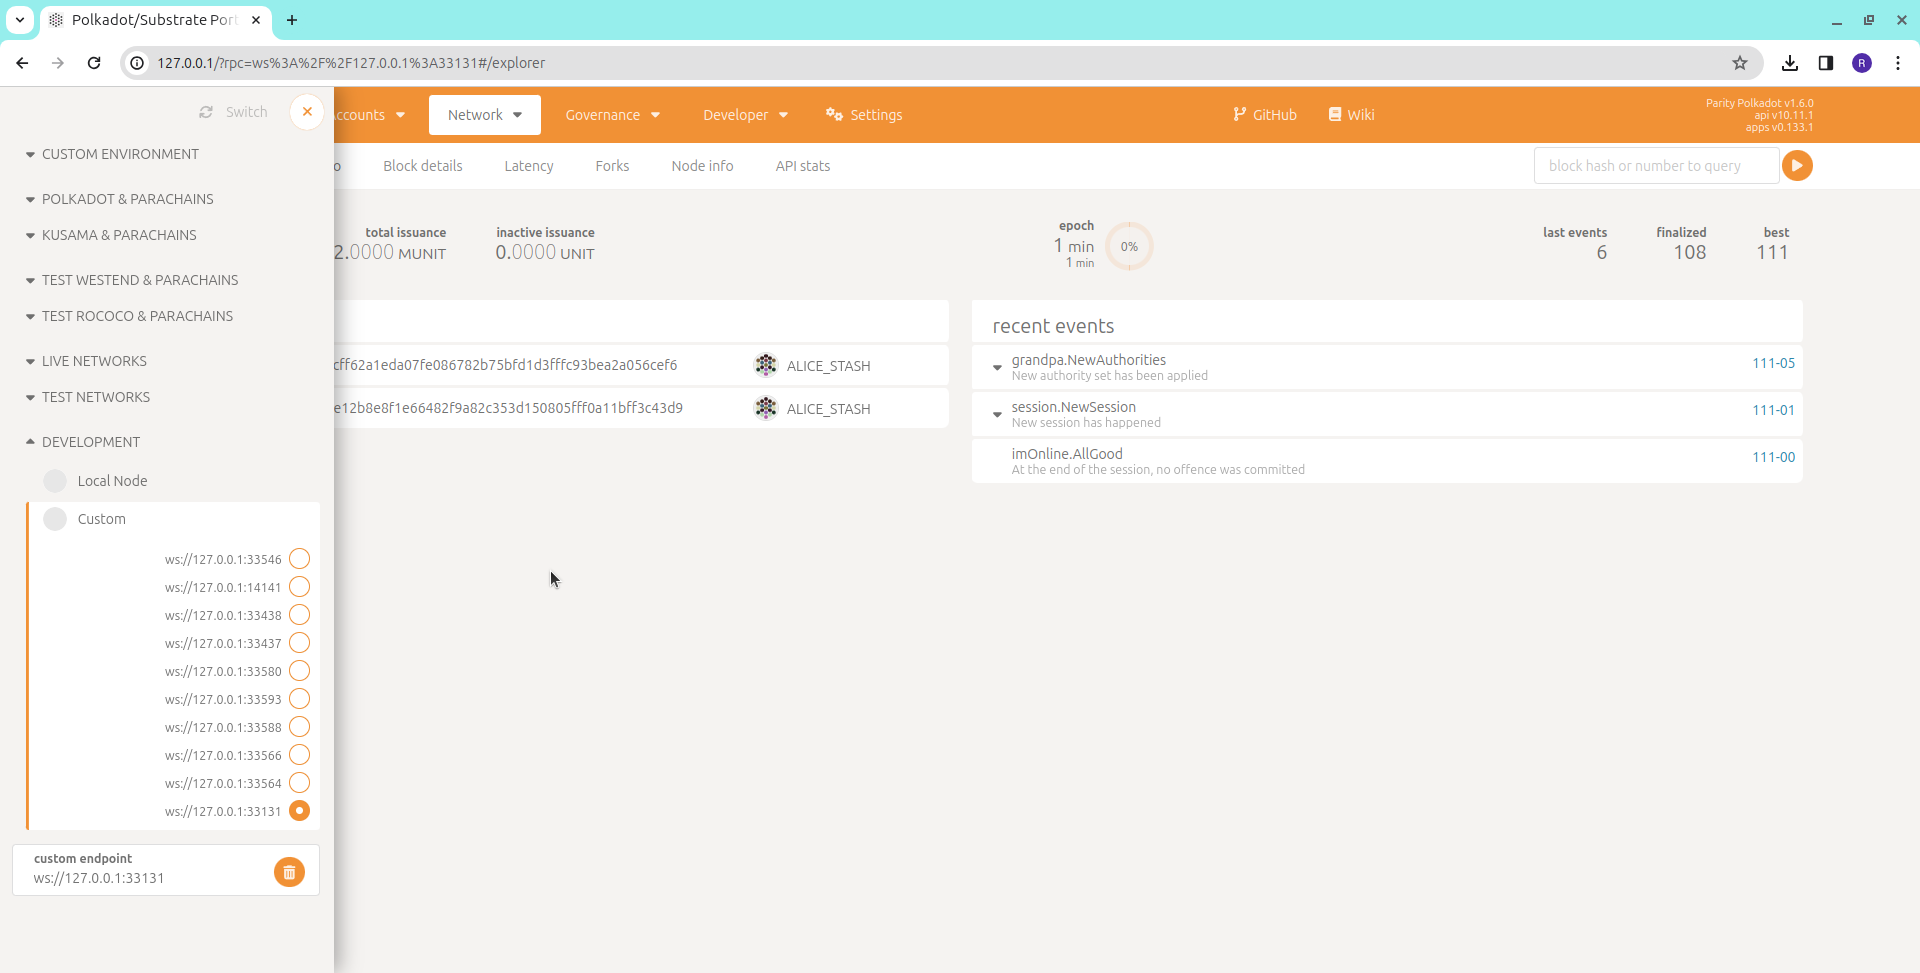Viewport: 1920px width, 973px height.
Task: Select endpoint ws://127.0.0.1:14141
Action: coord(299,587)
